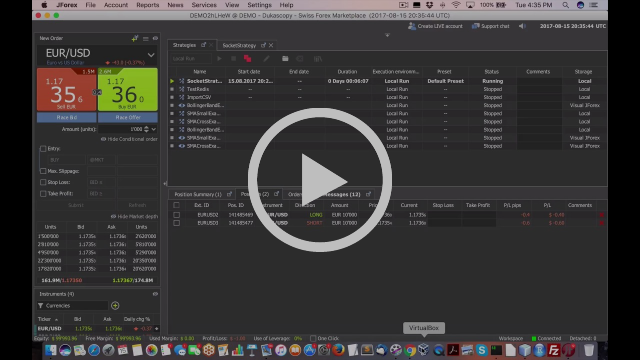This screenshot has width=640, height=360.
Task: Click the grey stop strategy icon
Action: [233, 59]
